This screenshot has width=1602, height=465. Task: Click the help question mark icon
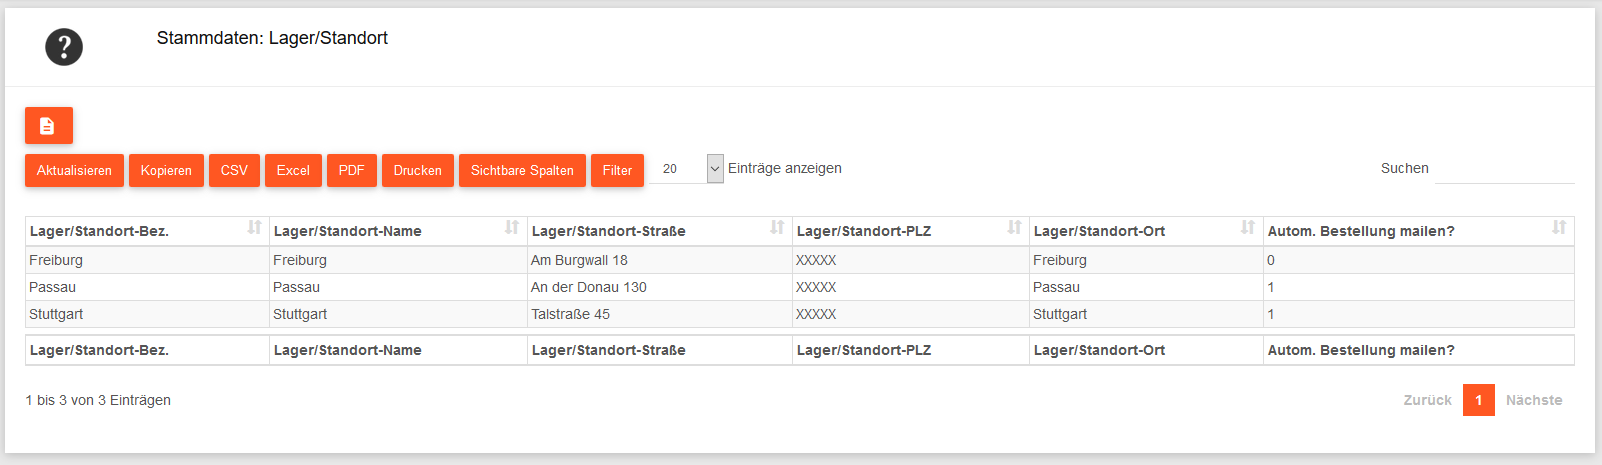coord(64,47)
